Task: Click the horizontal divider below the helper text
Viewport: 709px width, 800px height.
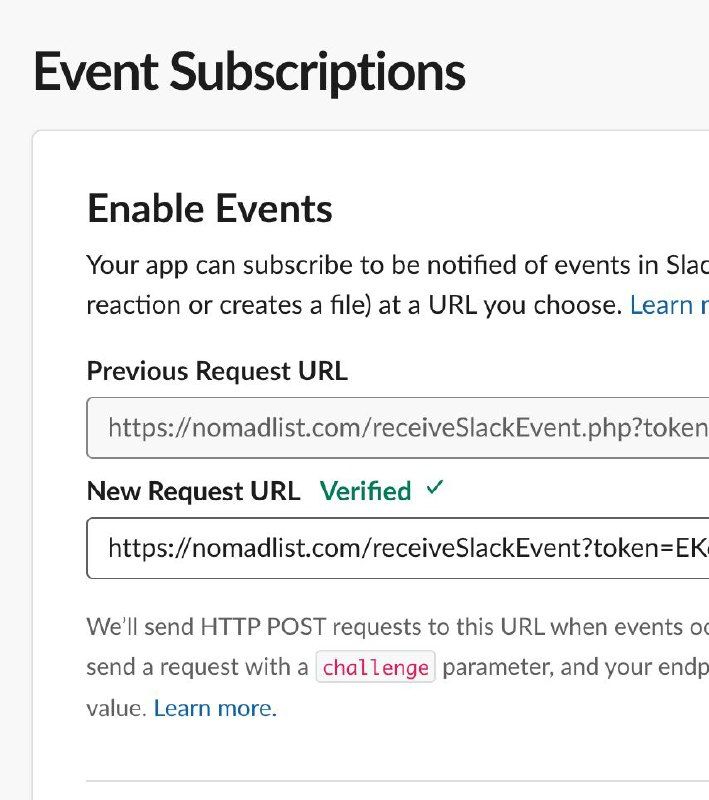Action: tap(397, 780)
